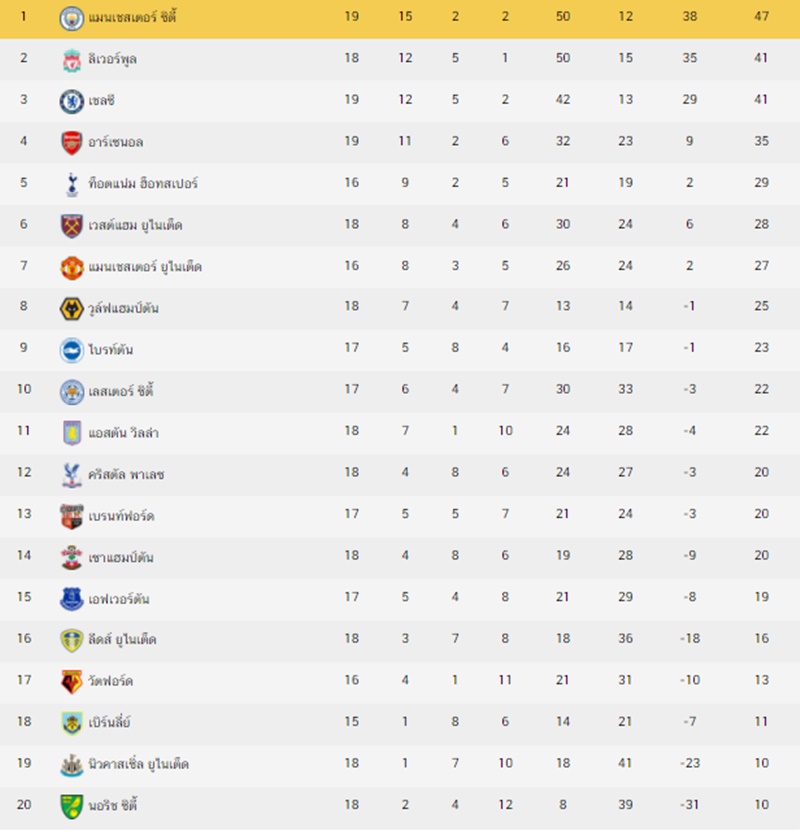Viewport: 800px width, 839px height.
Task: Click the Watford club crest
Action: (x=71, y=682)
